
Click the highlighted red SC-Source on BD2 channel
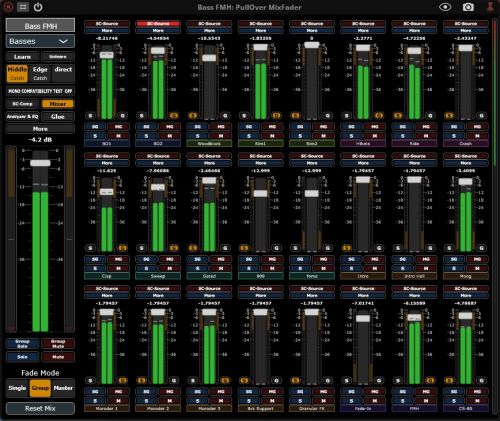158,24
